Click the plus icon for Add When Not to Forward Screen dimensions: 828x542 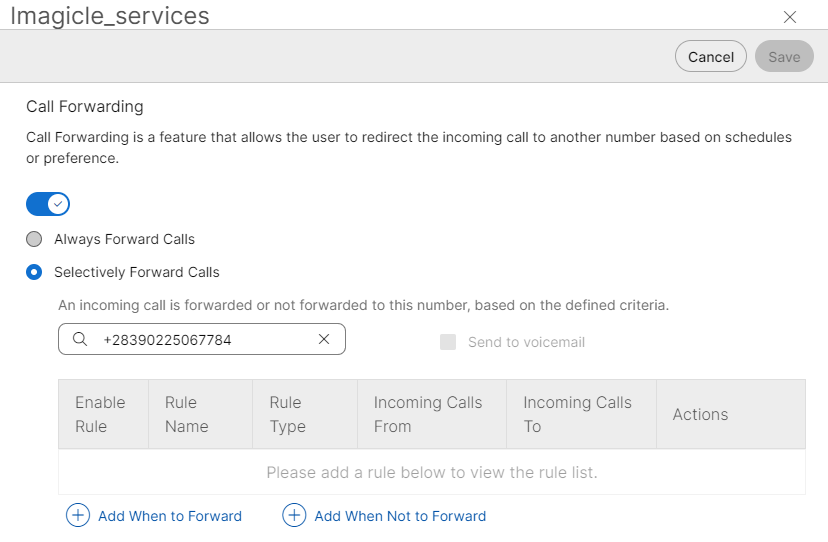click(x=293, y=516)
